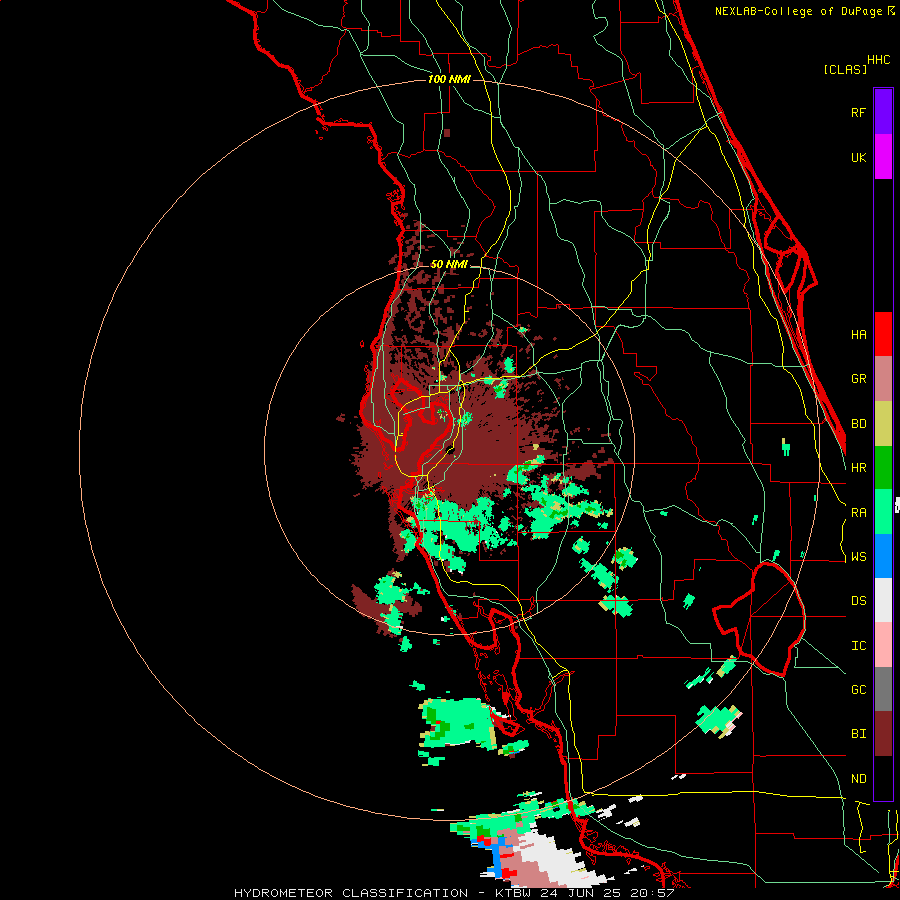Click the UK magenta legend swatch
The height and width of the screenshot is (900, 900).
[883, 157]
